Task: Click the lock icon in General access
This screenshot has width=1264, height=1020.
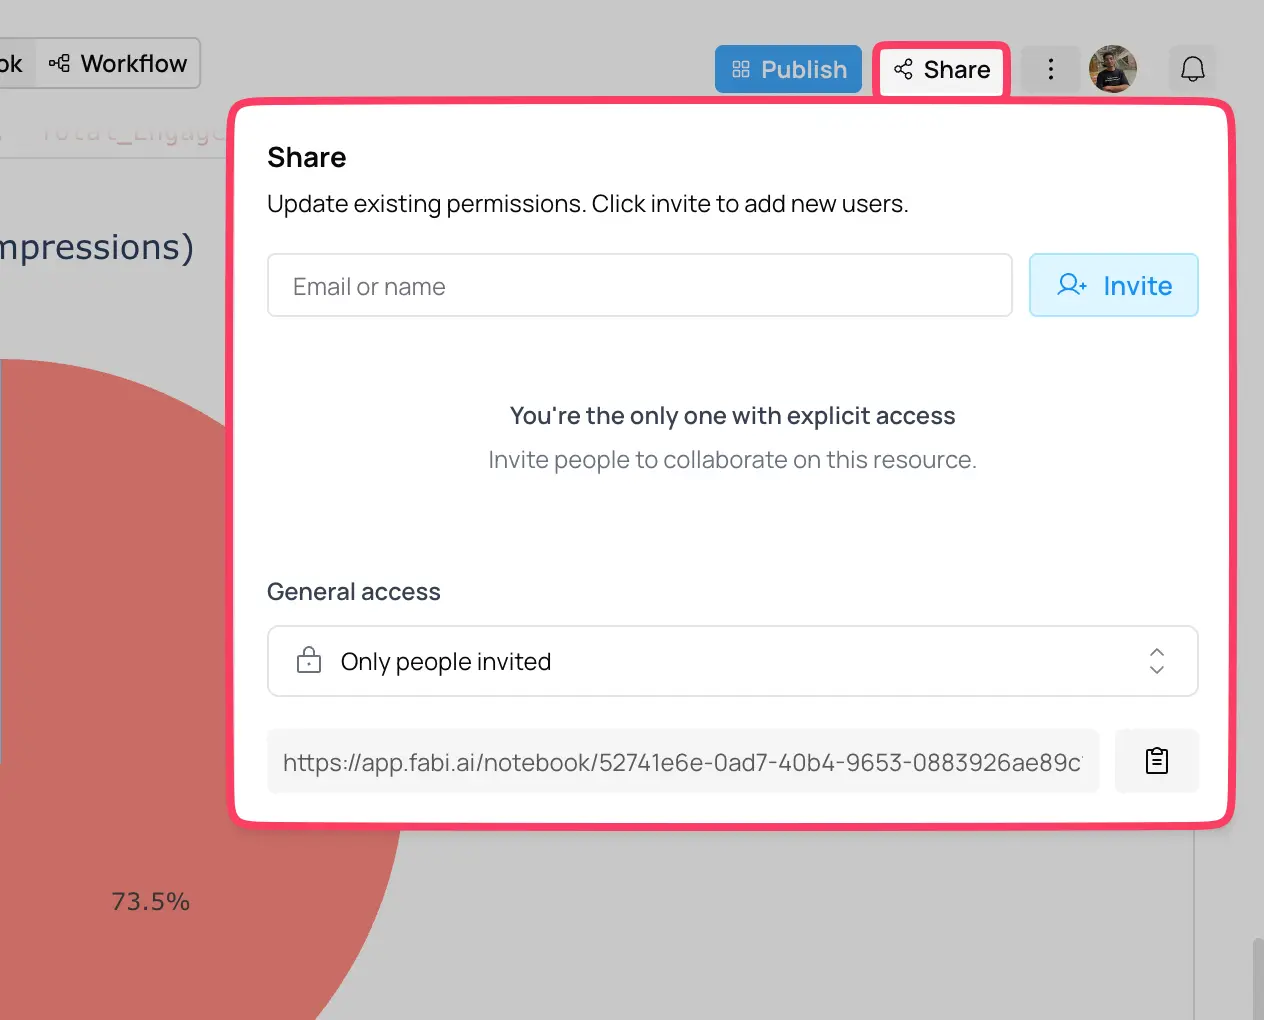Action: pyautogui.click(x=309, y=660)
